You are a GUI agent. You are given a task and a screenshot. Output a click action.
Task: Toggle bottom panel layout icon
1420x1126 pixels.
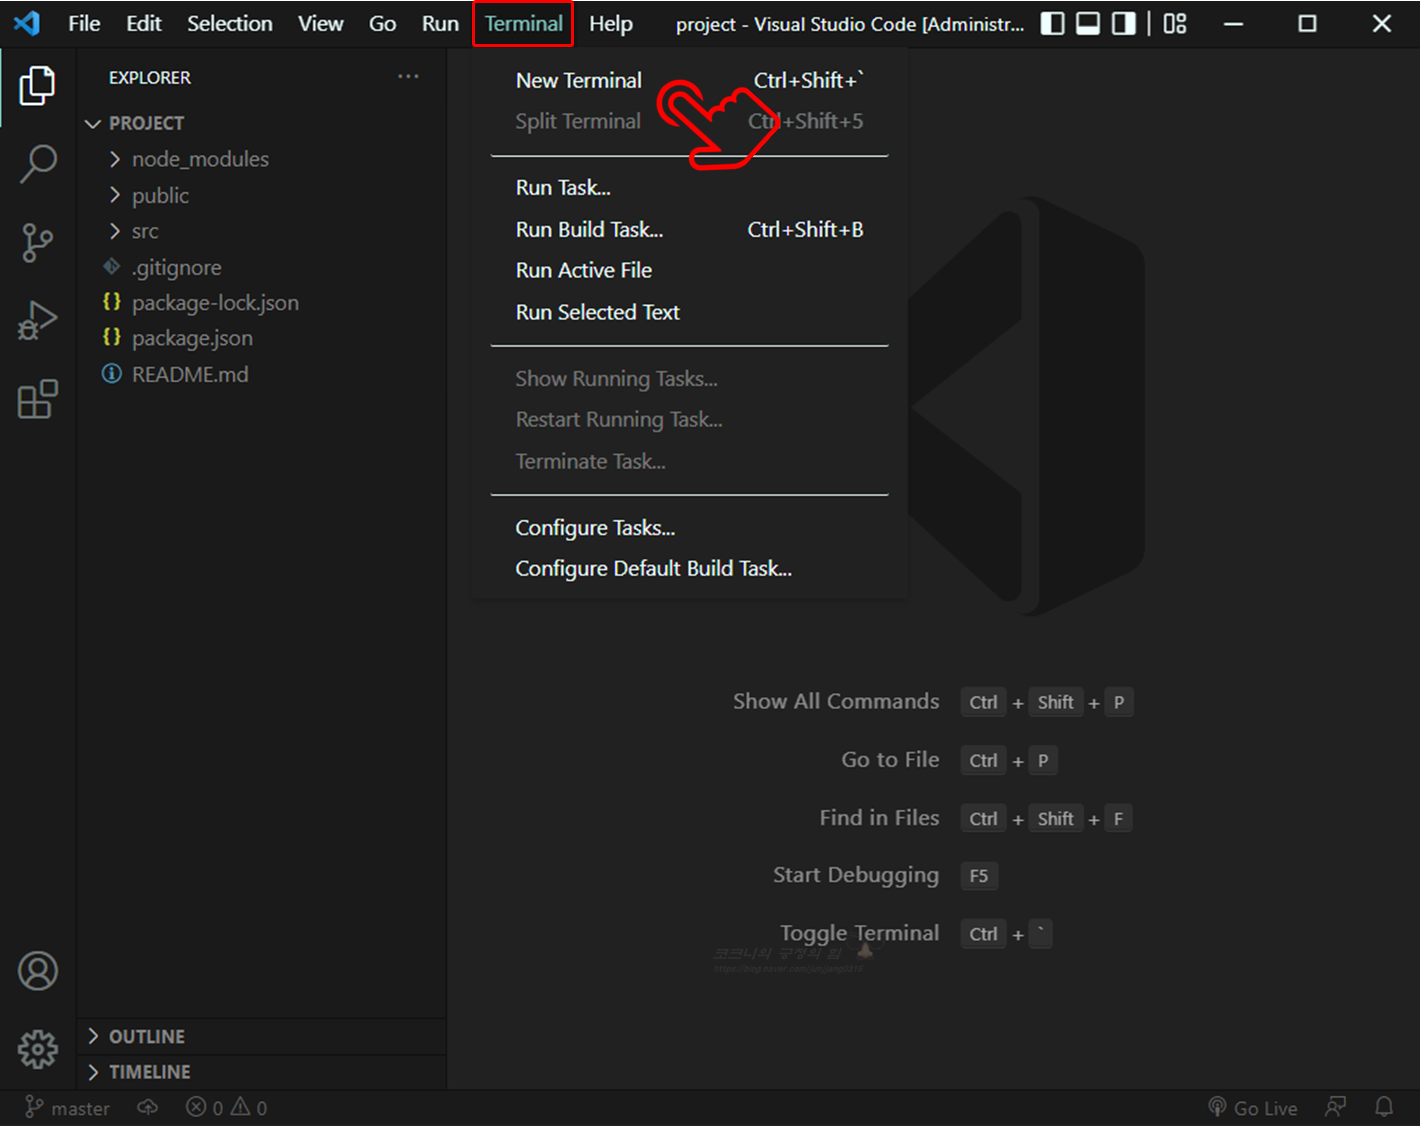click(x=1088, y=23)
